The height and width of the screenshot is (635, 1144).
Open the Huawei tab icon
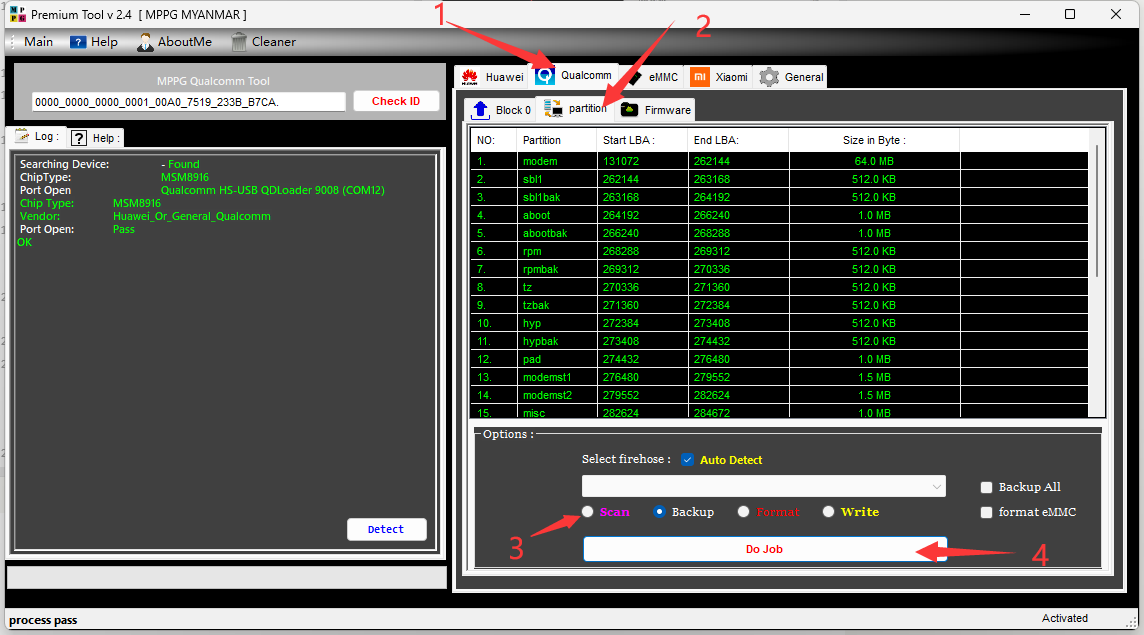click(x=469, y=77)
